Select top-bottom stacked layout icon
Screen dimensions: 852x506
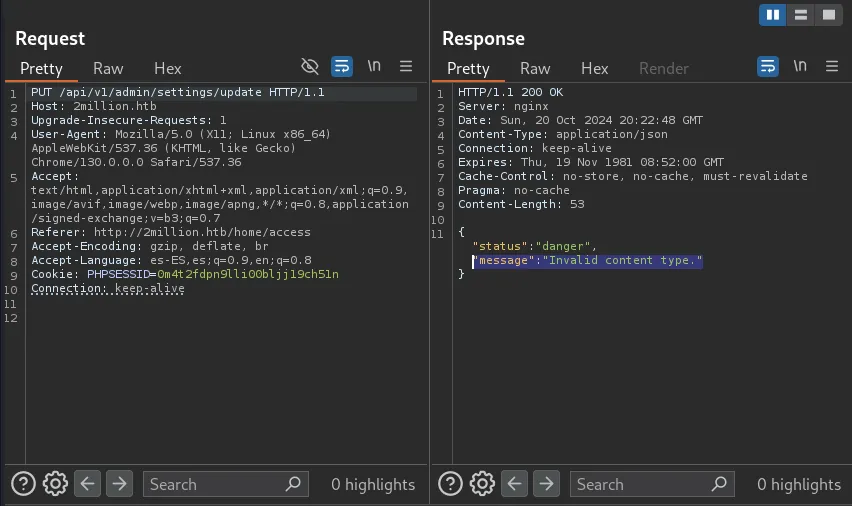[800, 15]
